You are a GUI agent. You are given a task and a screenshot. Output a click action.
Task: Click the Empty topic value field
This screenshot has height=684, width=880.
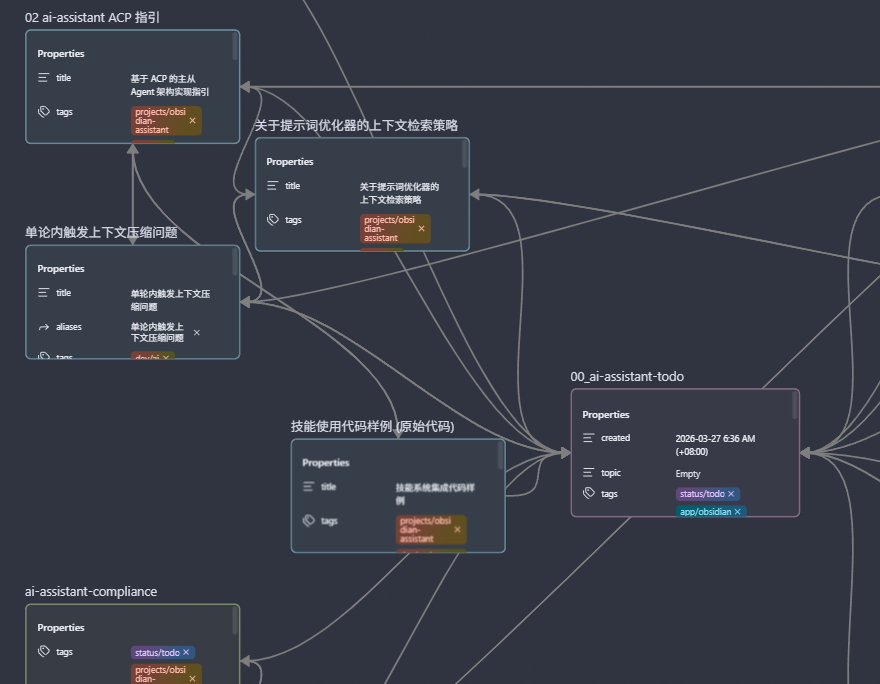point(688,474)
